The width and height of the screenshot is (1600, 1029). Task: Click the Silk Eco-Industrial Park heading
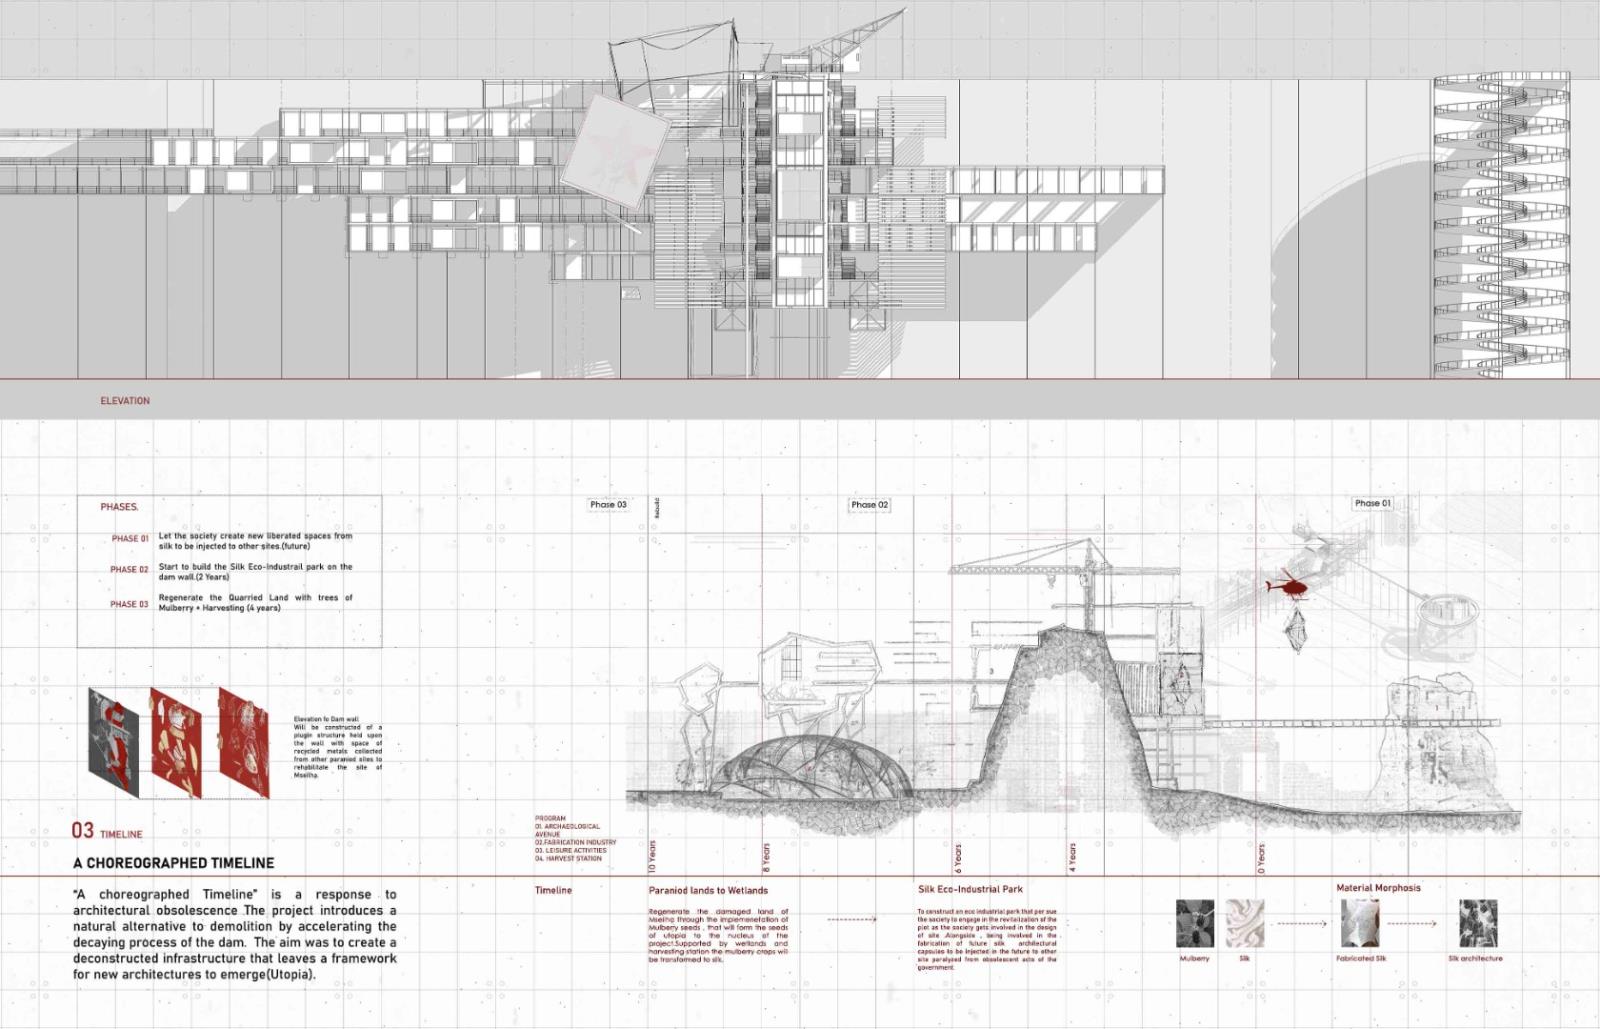coord(970,889)
